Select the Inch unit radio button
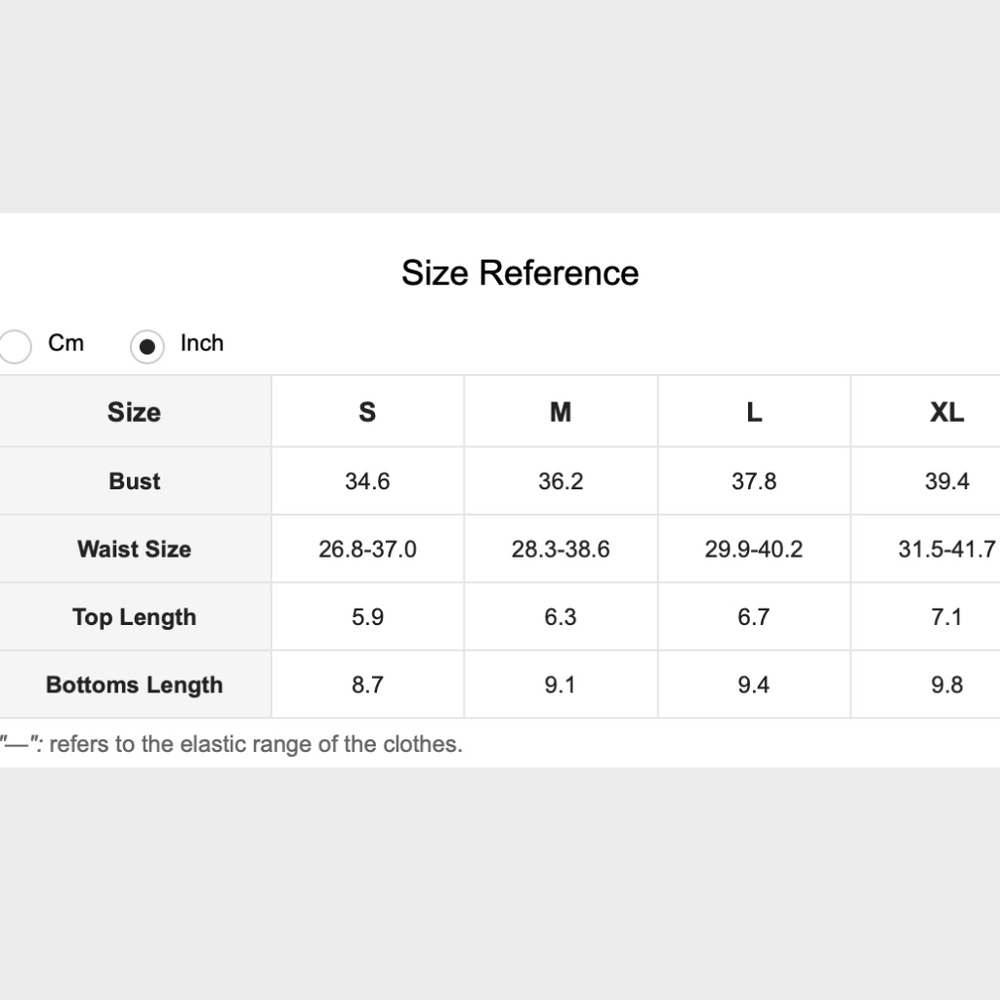 tap(147, 347)
